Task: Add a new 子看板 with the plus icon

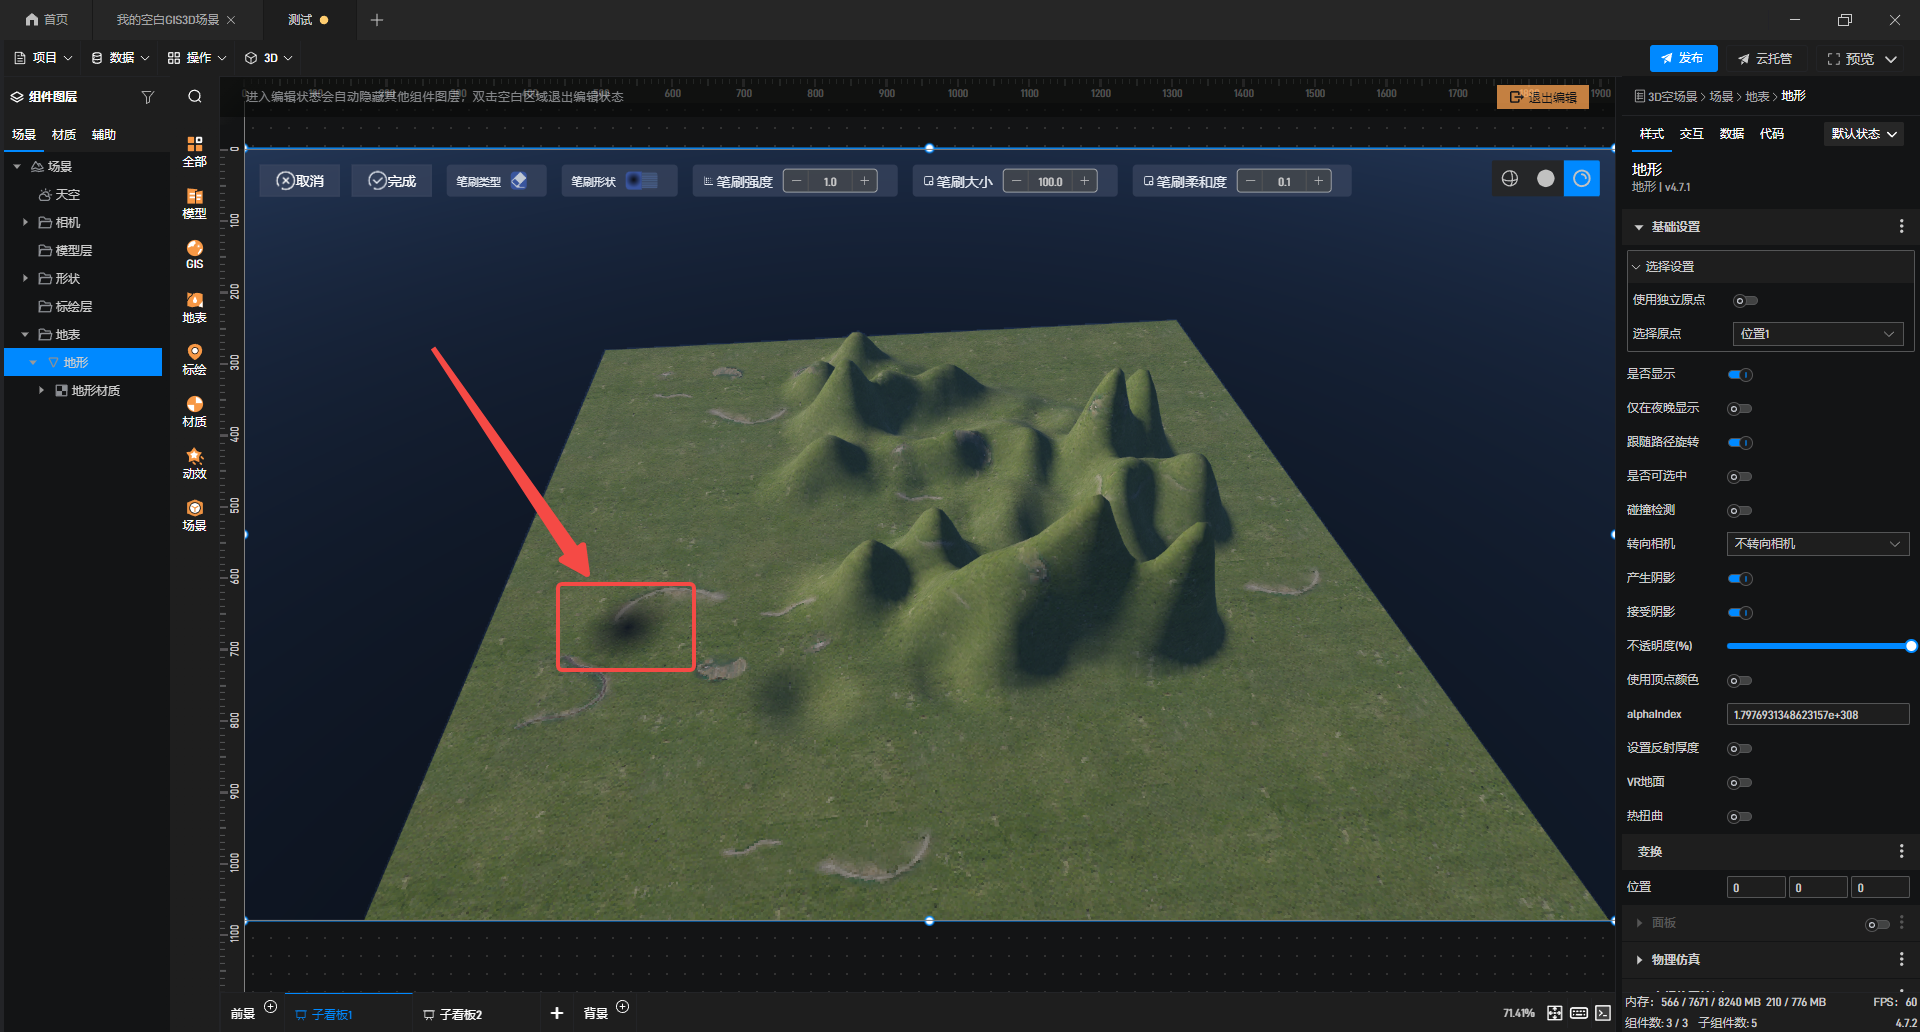Action: tap(557, 1013)
